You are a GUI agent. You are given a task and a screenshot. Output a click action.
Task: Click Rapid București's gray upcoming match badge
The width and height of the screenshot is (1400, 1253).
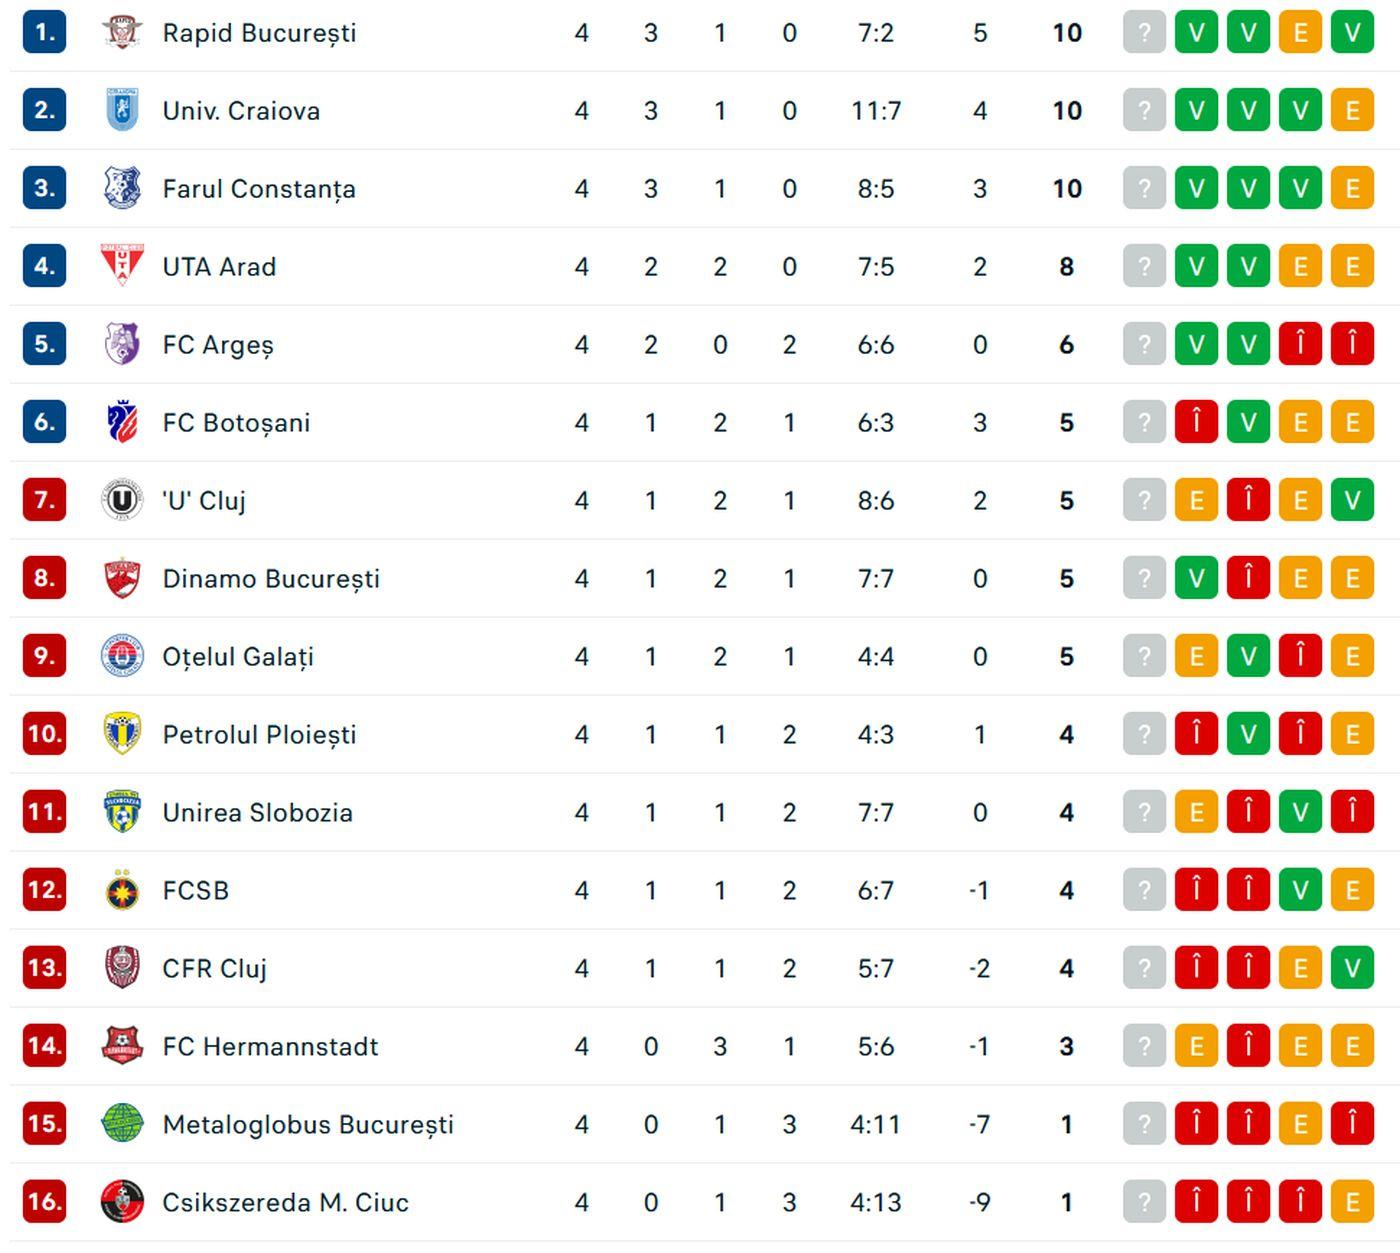[x=1144, y=33]
